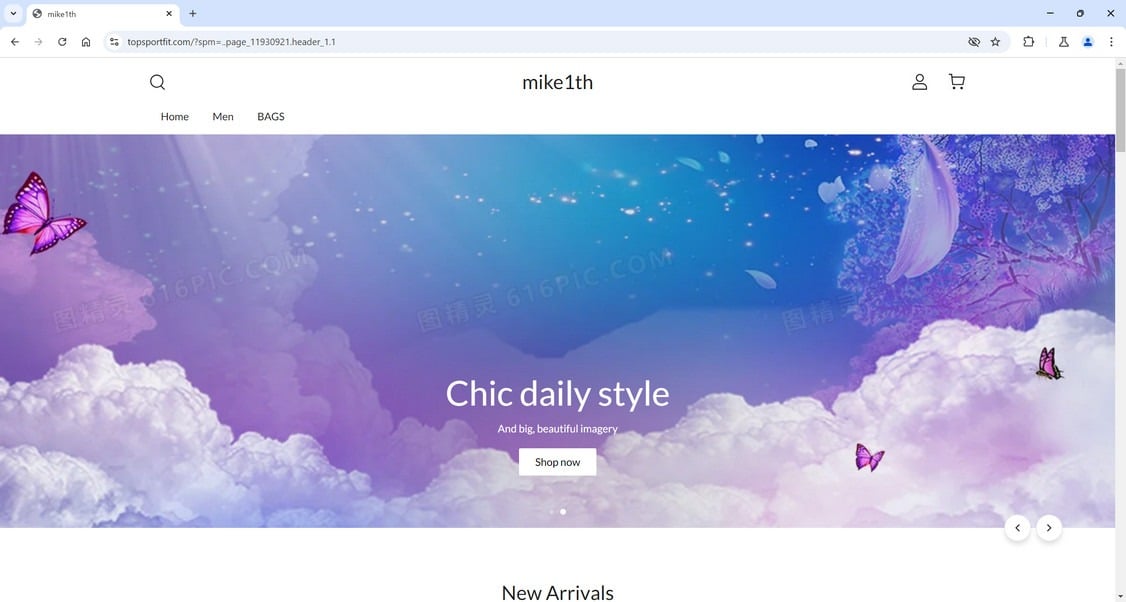Image resolution: width=1126 pixels, height=602 pixels.
Task: Show the next banner slide
Action: [1048, 528]
